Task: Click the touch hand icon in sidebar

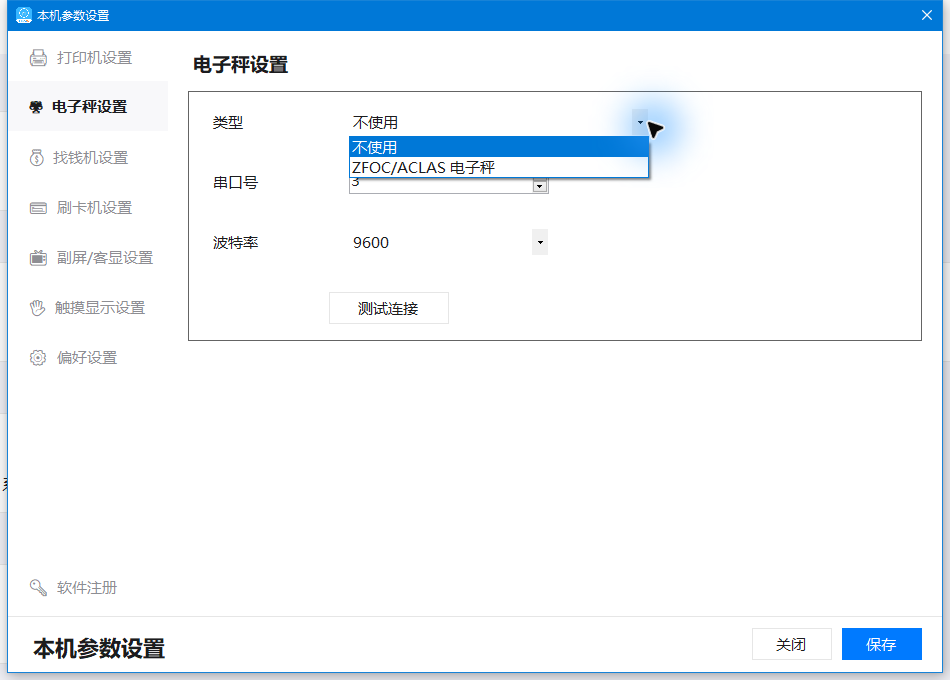Action: [x=38, y=308]
